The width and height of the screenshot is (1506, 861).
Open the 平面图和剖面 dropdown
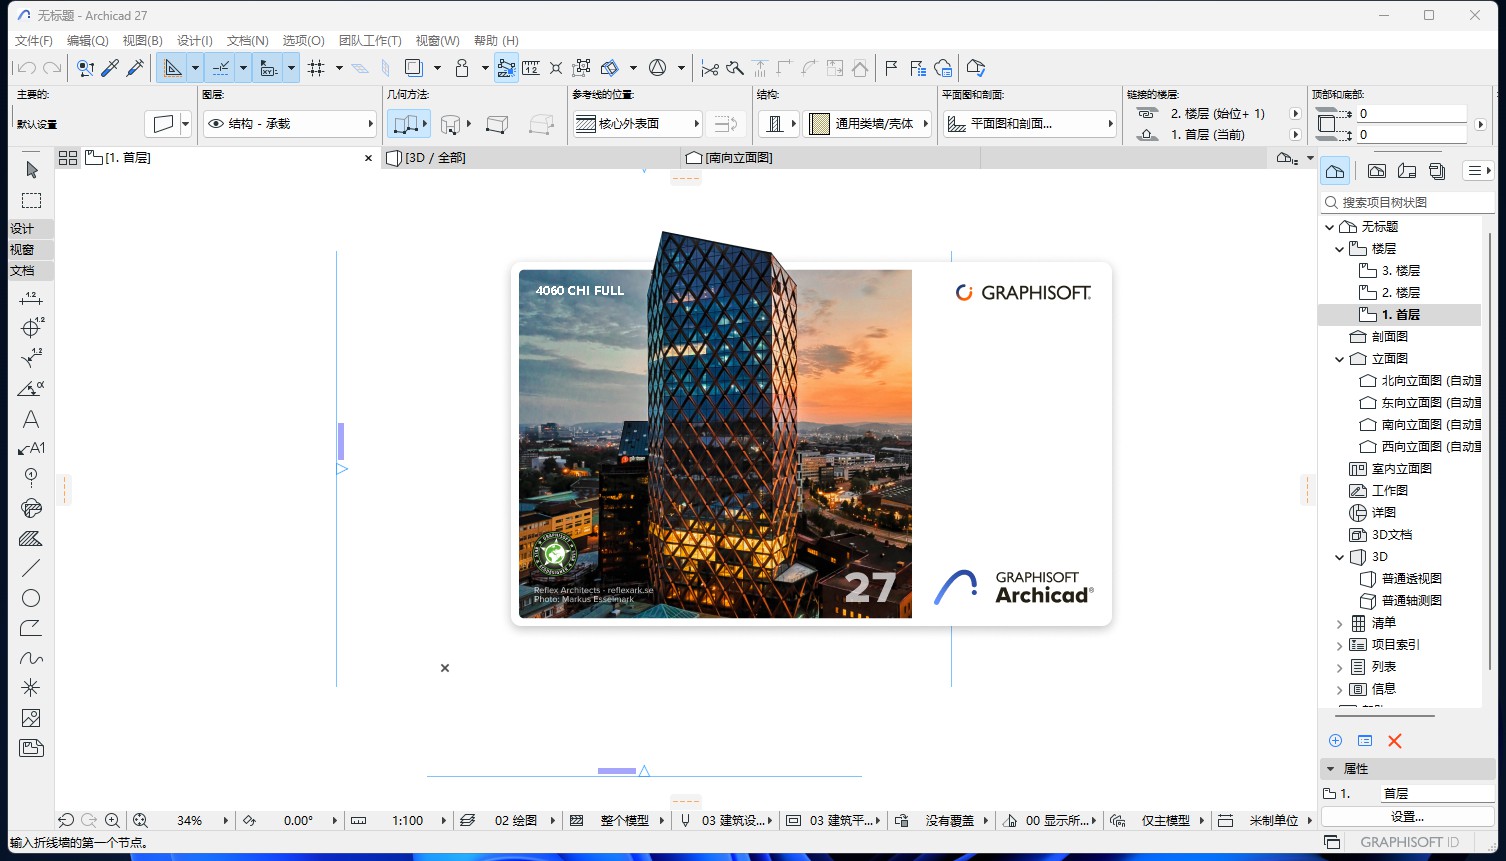(1029, 124)
